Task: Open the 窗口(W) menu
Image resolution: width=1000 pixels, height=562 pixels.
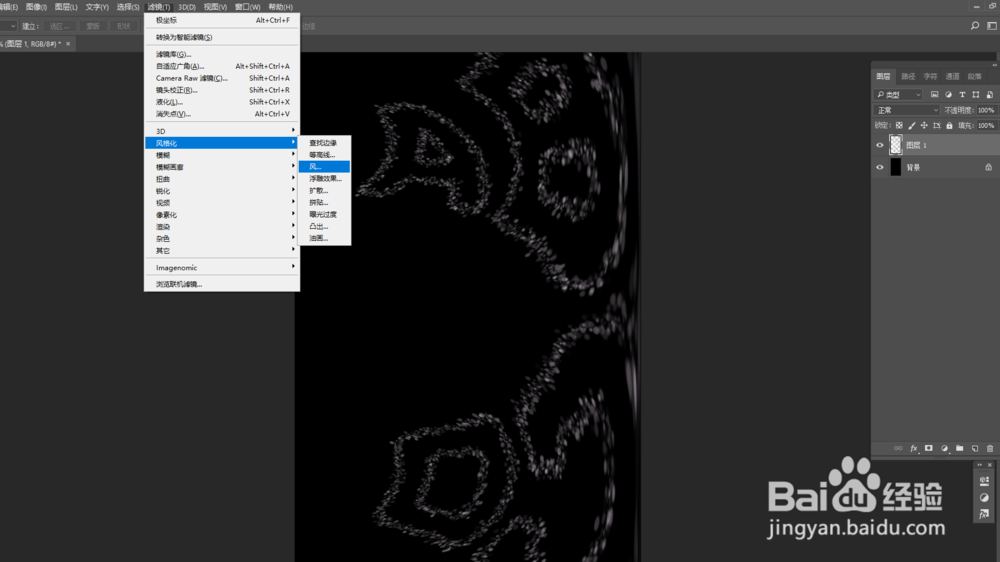Action: pos(247,7)
